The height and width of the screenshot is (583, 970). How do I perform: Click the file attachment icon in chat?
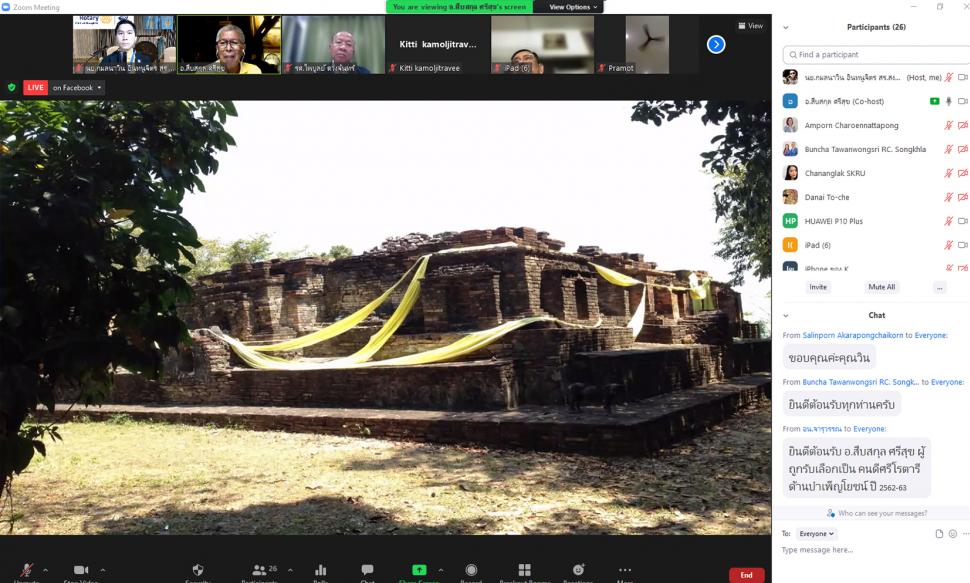[939, 533]
